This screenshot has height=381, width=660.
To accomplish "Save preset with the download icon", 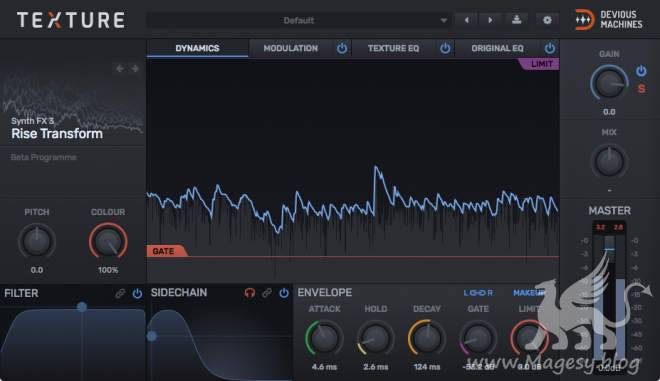I will point(516,20).
